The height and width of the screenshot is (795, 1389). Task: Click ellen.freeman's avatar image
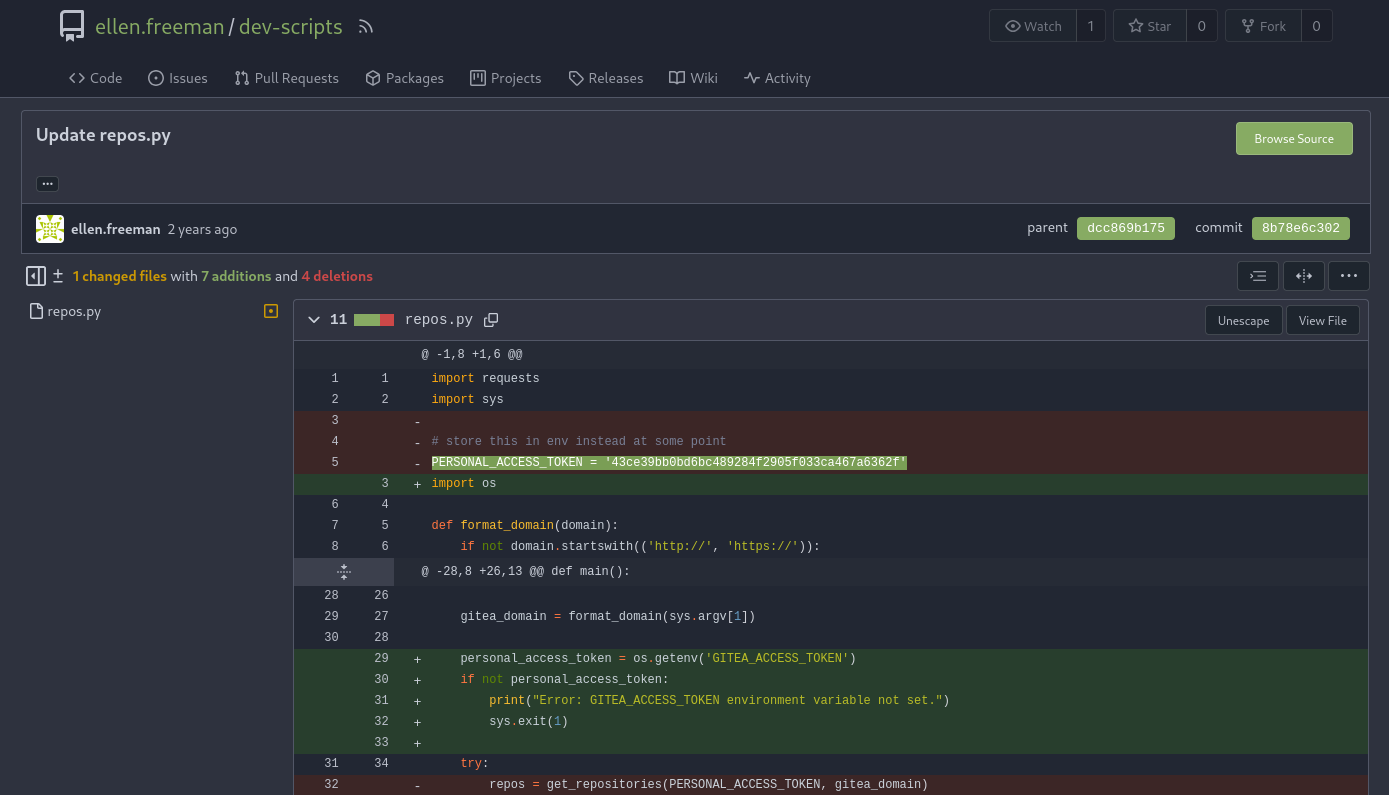[50, 229]
